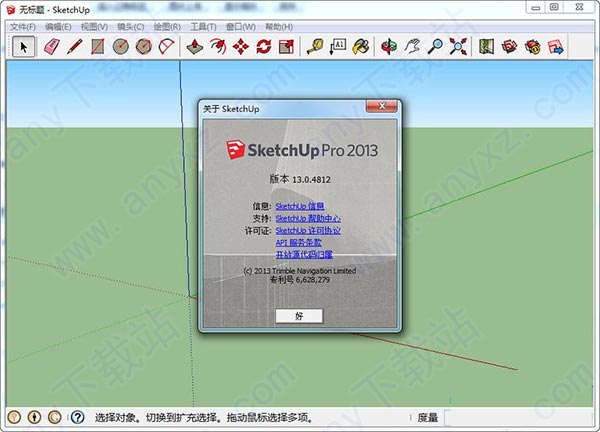This screenshot has height=432, width=600.
Task: Select the Select arrow tool
Action: tap(23, 47)
